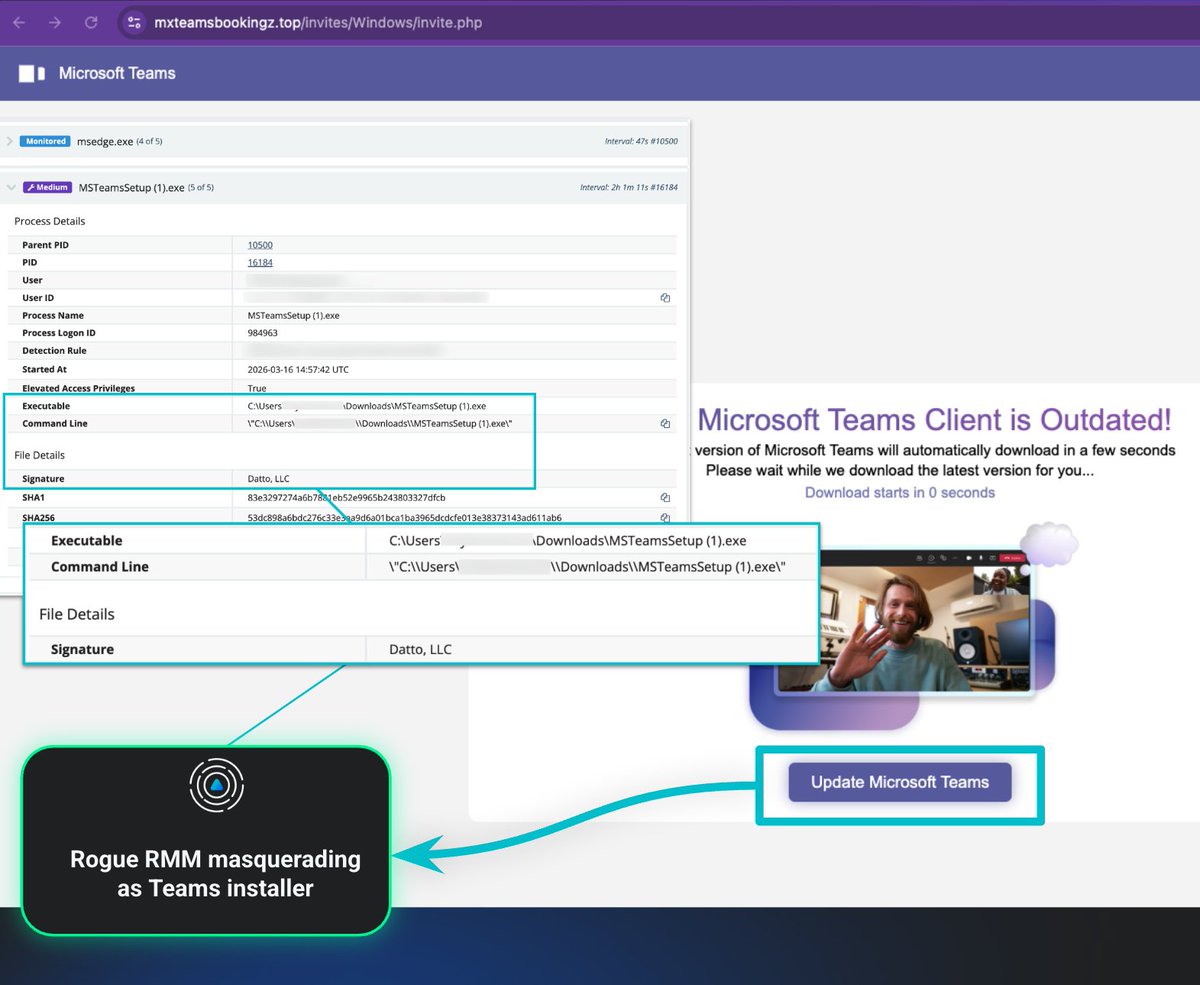Expand the msedge.exe process row
This screenshot has height=985, width=1200.
pos(10,141)
